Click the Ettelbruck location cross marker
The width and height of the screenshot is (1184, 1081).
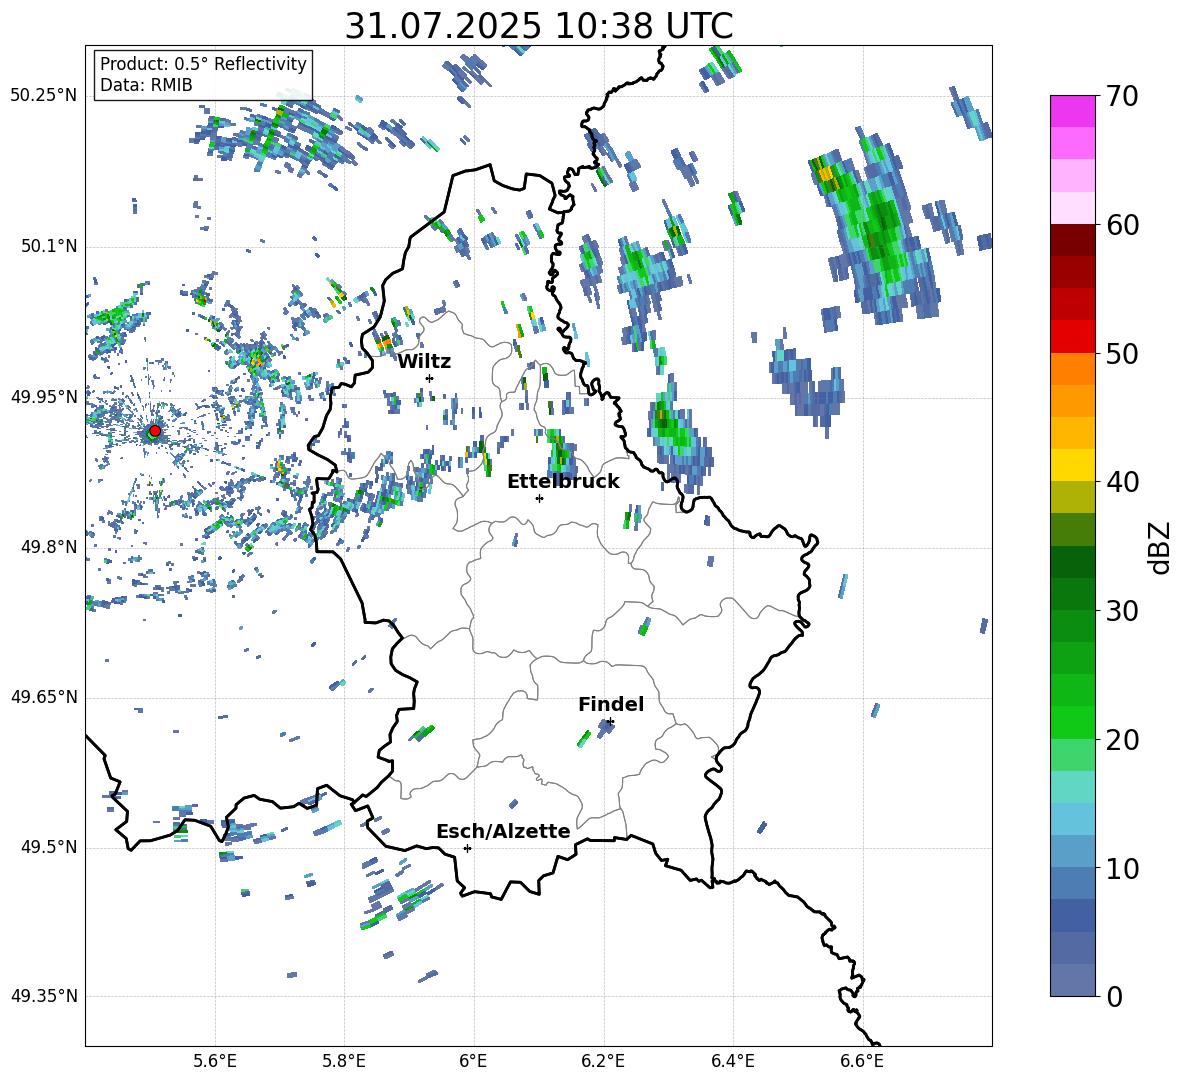point(539,498)
